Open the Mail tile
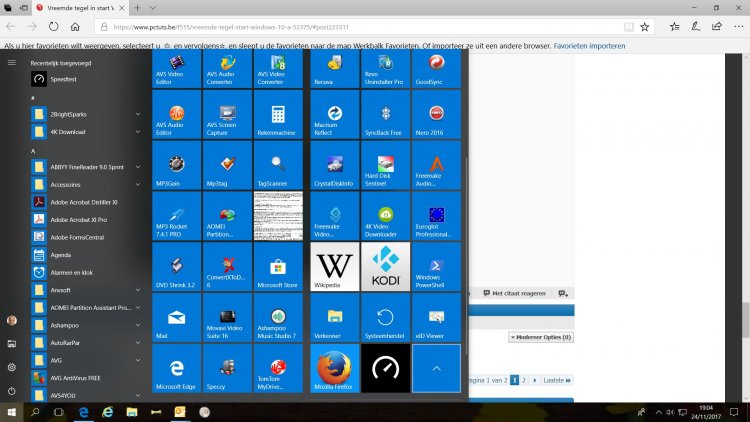The image size is (750, 422). pos(177,318)
